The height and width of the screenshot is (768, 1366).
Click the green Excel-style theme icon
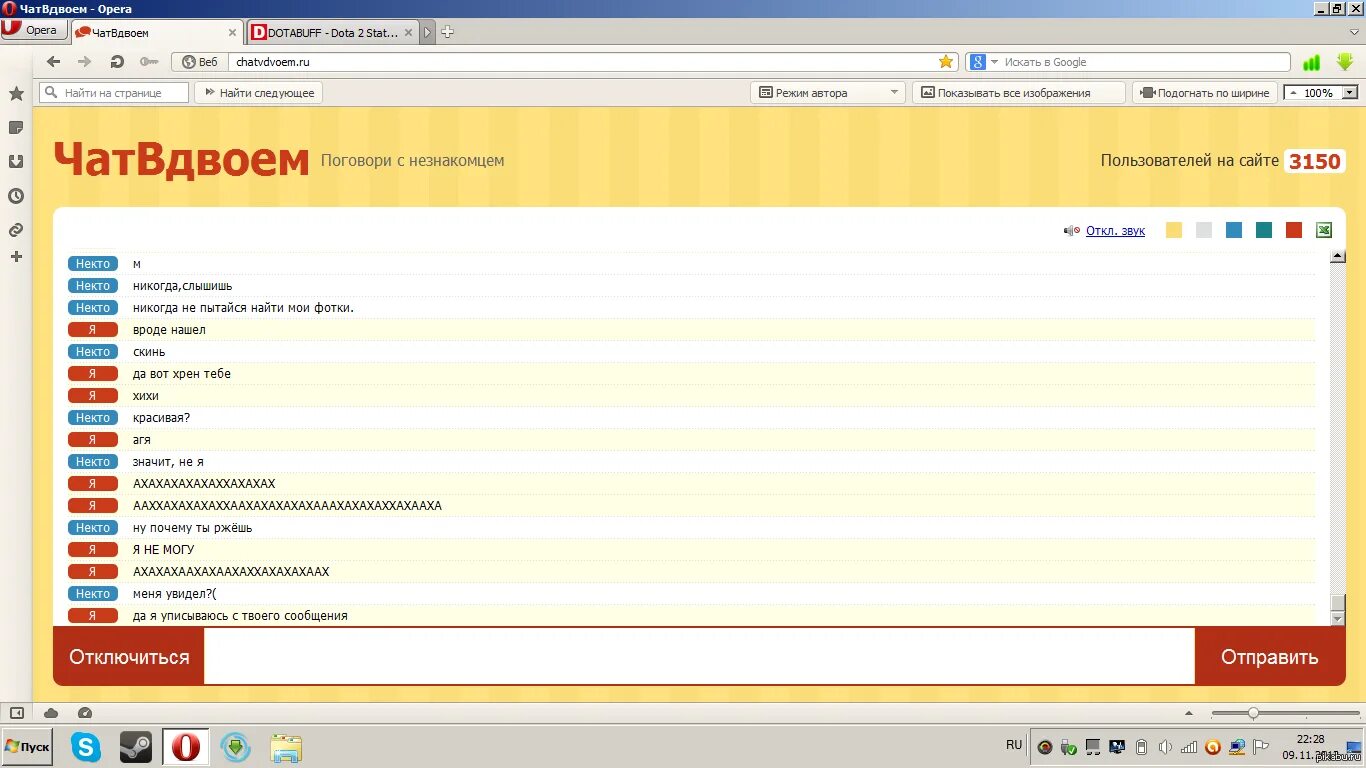1324,230
